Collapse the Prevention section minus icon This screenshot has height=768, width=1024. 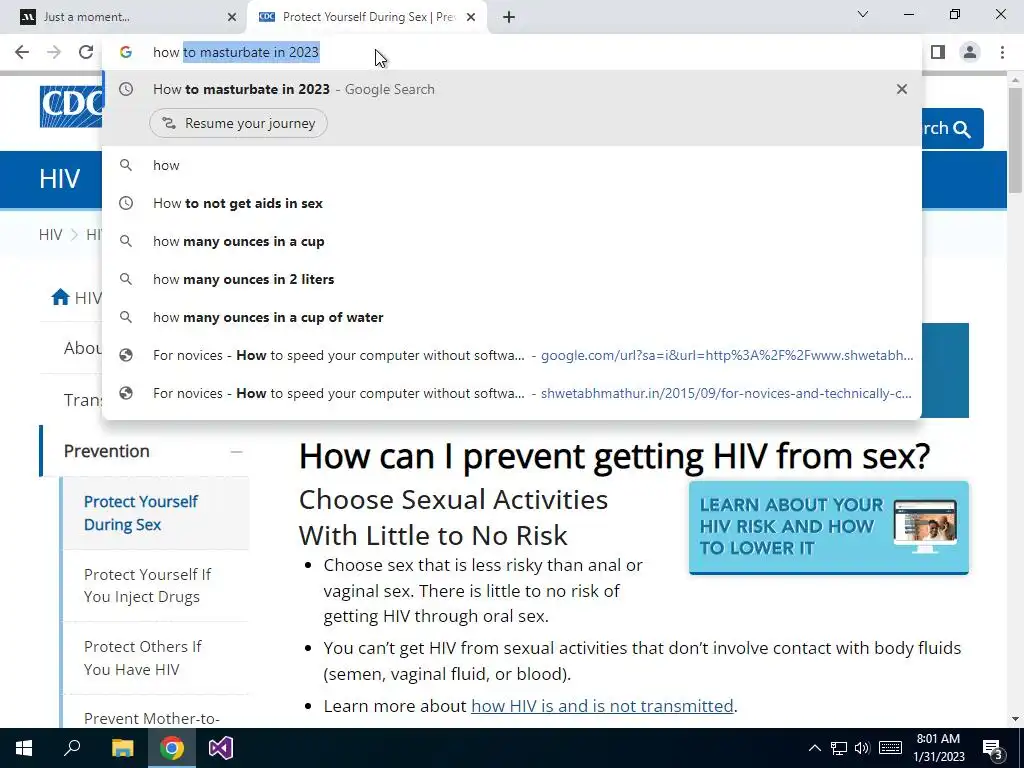tap(236, 451)
